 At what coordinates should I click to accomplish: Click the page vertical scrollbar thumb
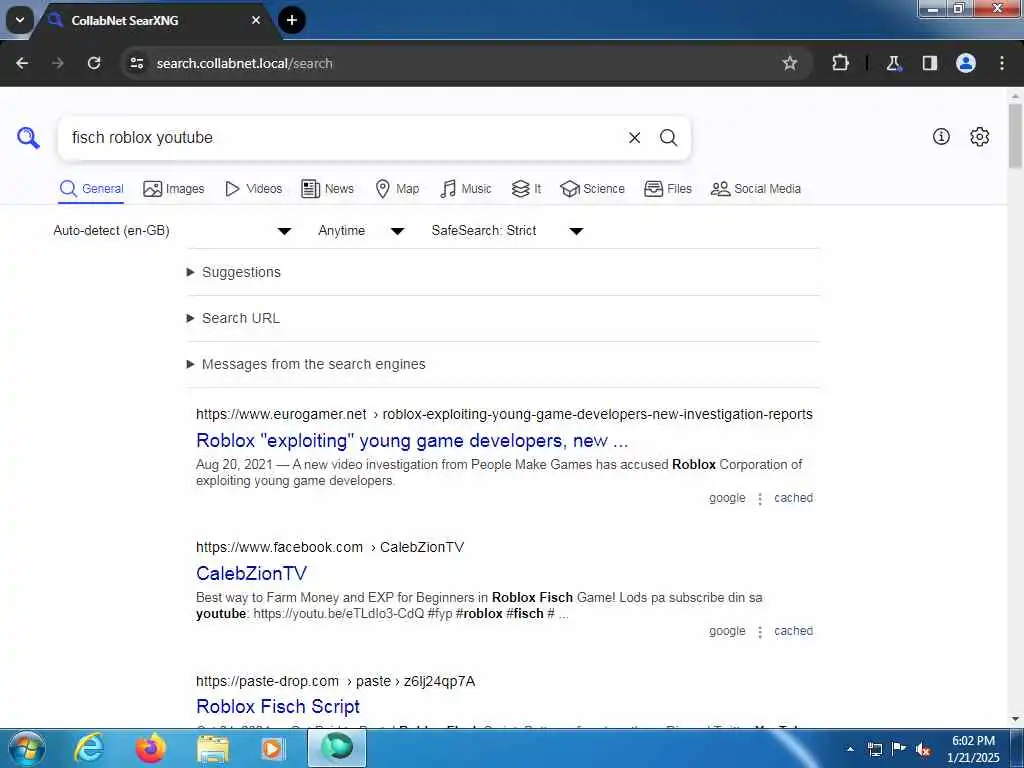tap(1016, 135)
